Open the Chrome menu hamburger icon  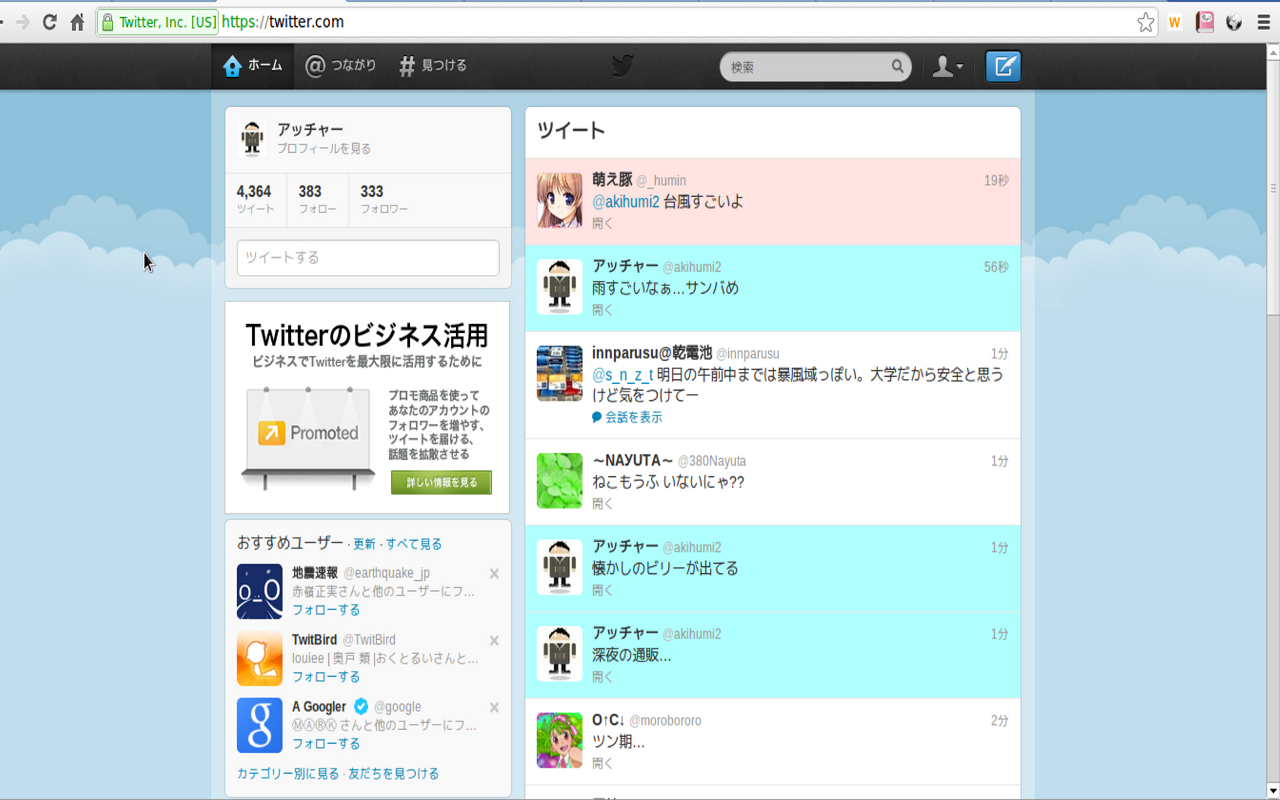click(1263, 22)
